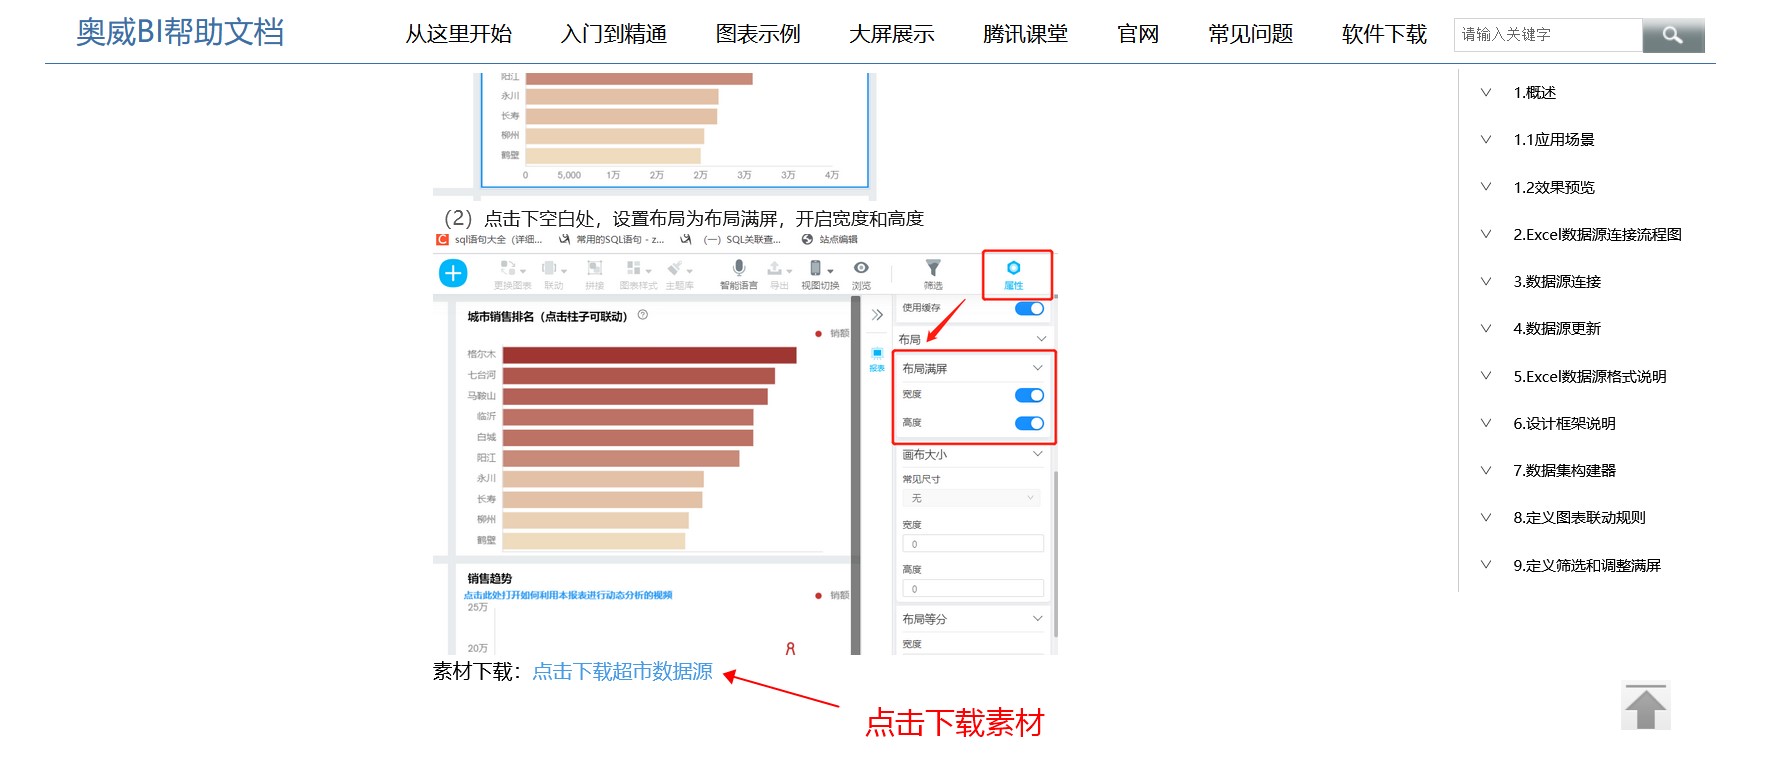Expand the 3.数据源连接 outline chevron
1766x778 pixels.
[x=1486, y=281]
